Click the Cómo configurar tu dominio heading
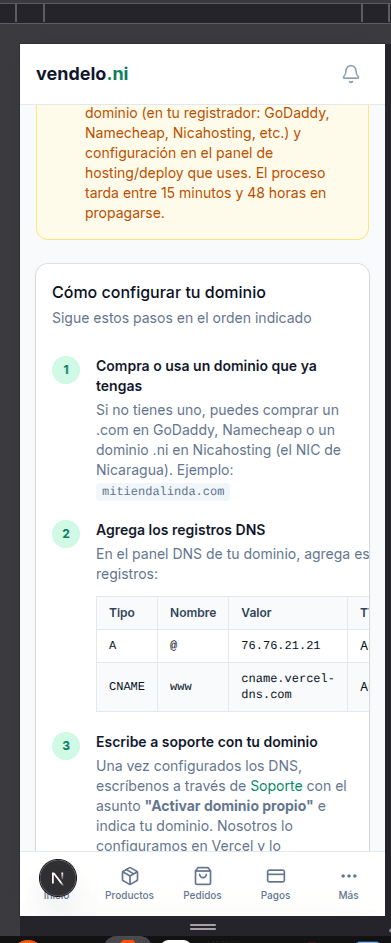This screenshot has height=943, width=391. point(159,293)
